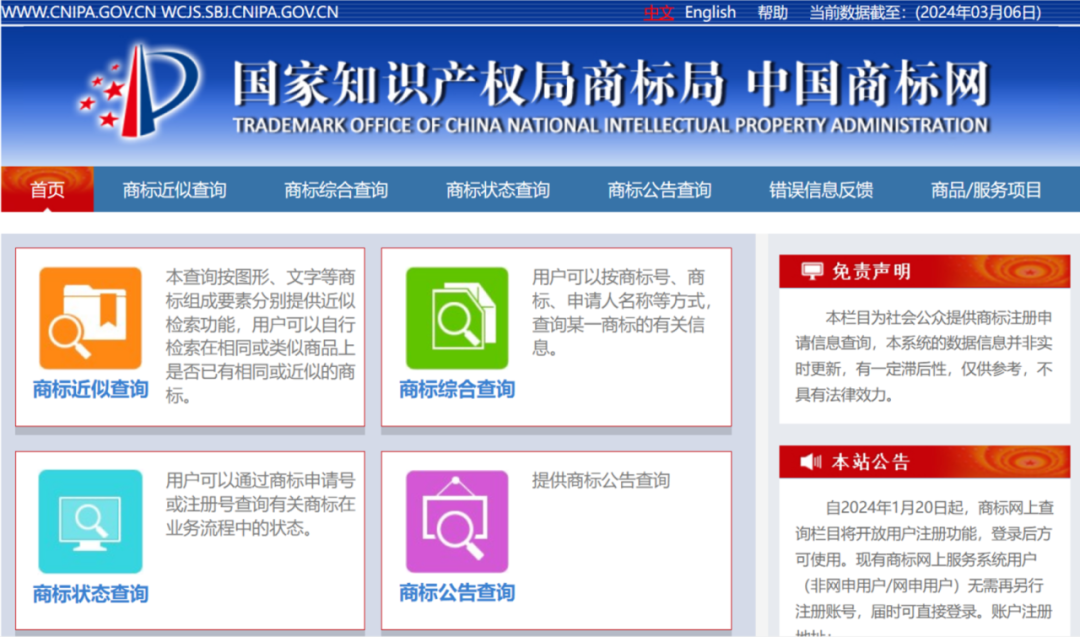Click the 本站公告 red header
This screenshot has width=1080, height=637.
tap(924, 461)
